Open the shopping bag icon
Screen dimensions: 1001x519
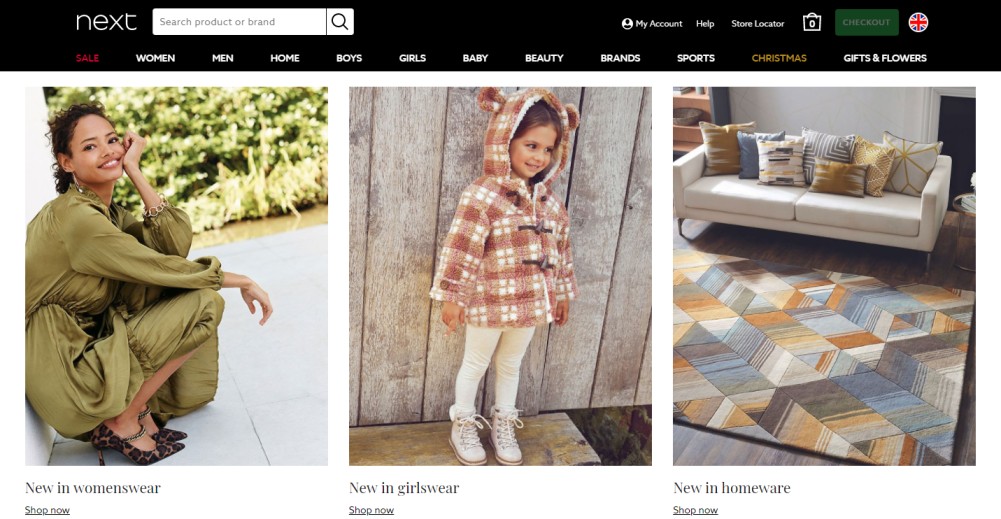click(x=811, y=22)
